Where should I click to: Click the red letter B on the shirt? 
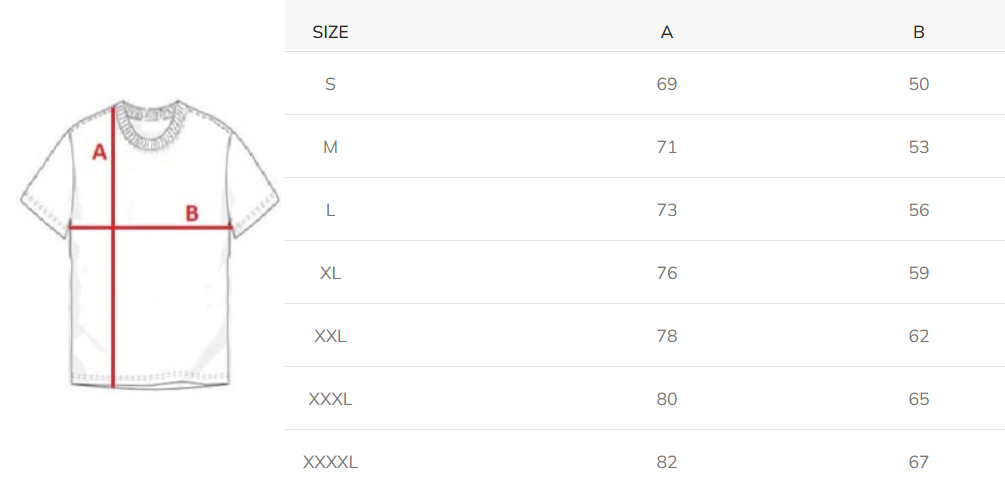point(192,213)
